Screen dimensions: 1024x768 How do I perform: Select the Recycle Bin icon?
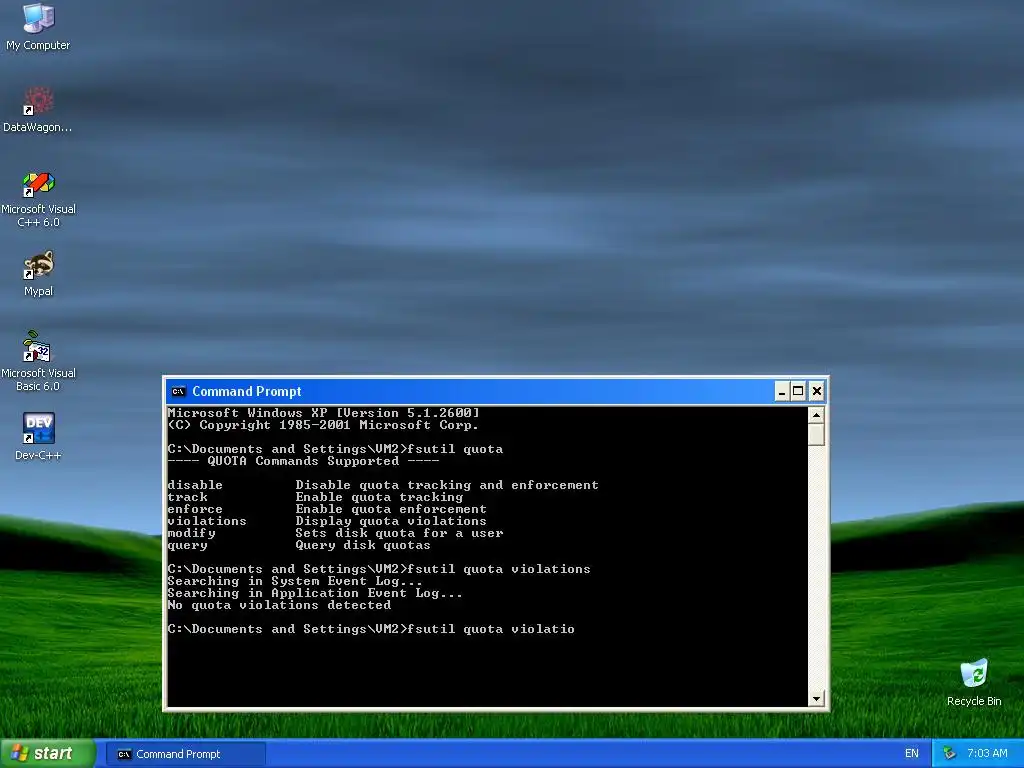[x=974, y=683]
